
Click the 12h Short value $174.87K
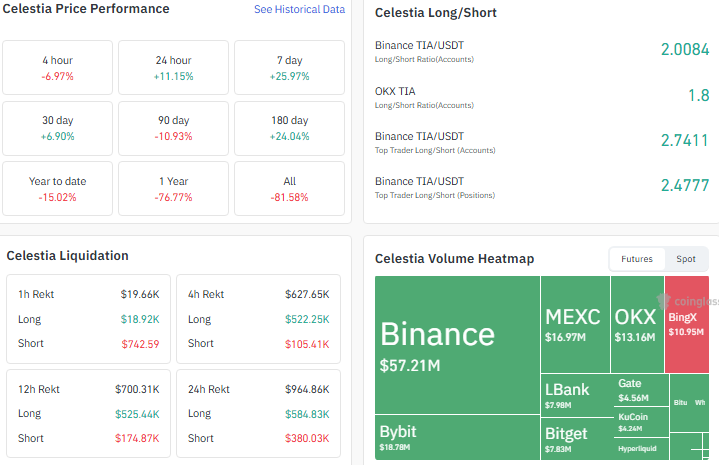click(x=137, y=438)
